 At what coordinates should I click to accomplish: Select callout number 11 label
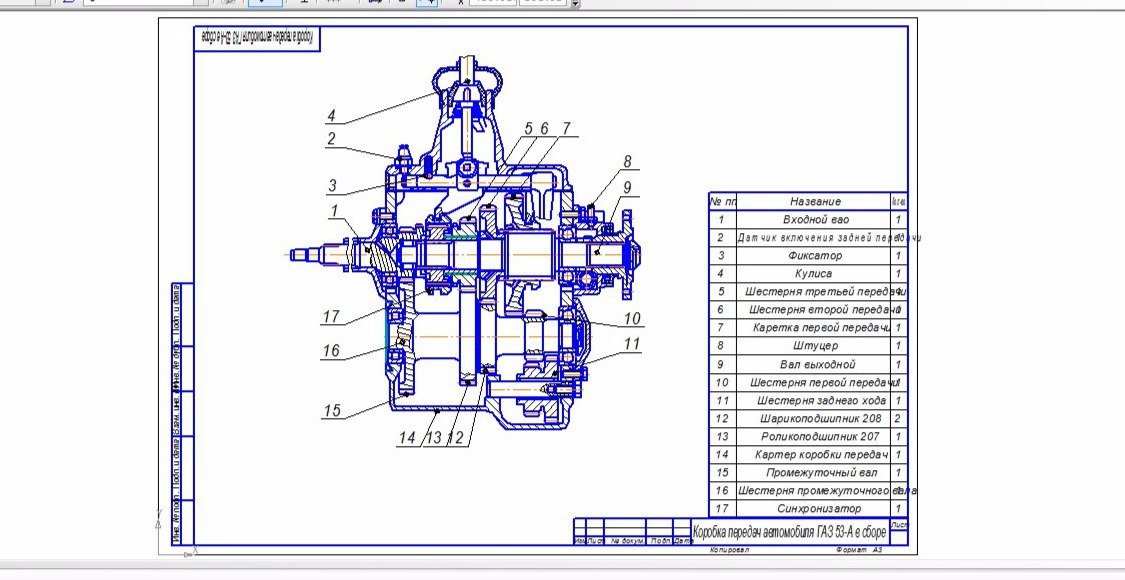[x=631, y=345]
